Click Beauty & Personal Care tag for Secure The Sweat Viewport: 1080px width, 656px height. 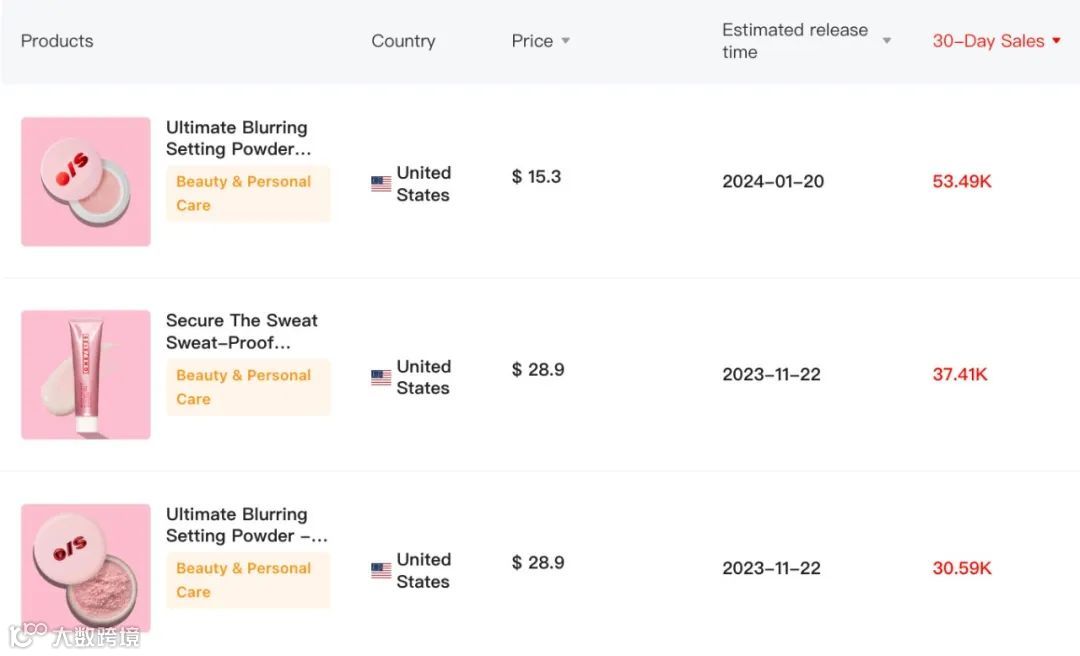(245, 387)
